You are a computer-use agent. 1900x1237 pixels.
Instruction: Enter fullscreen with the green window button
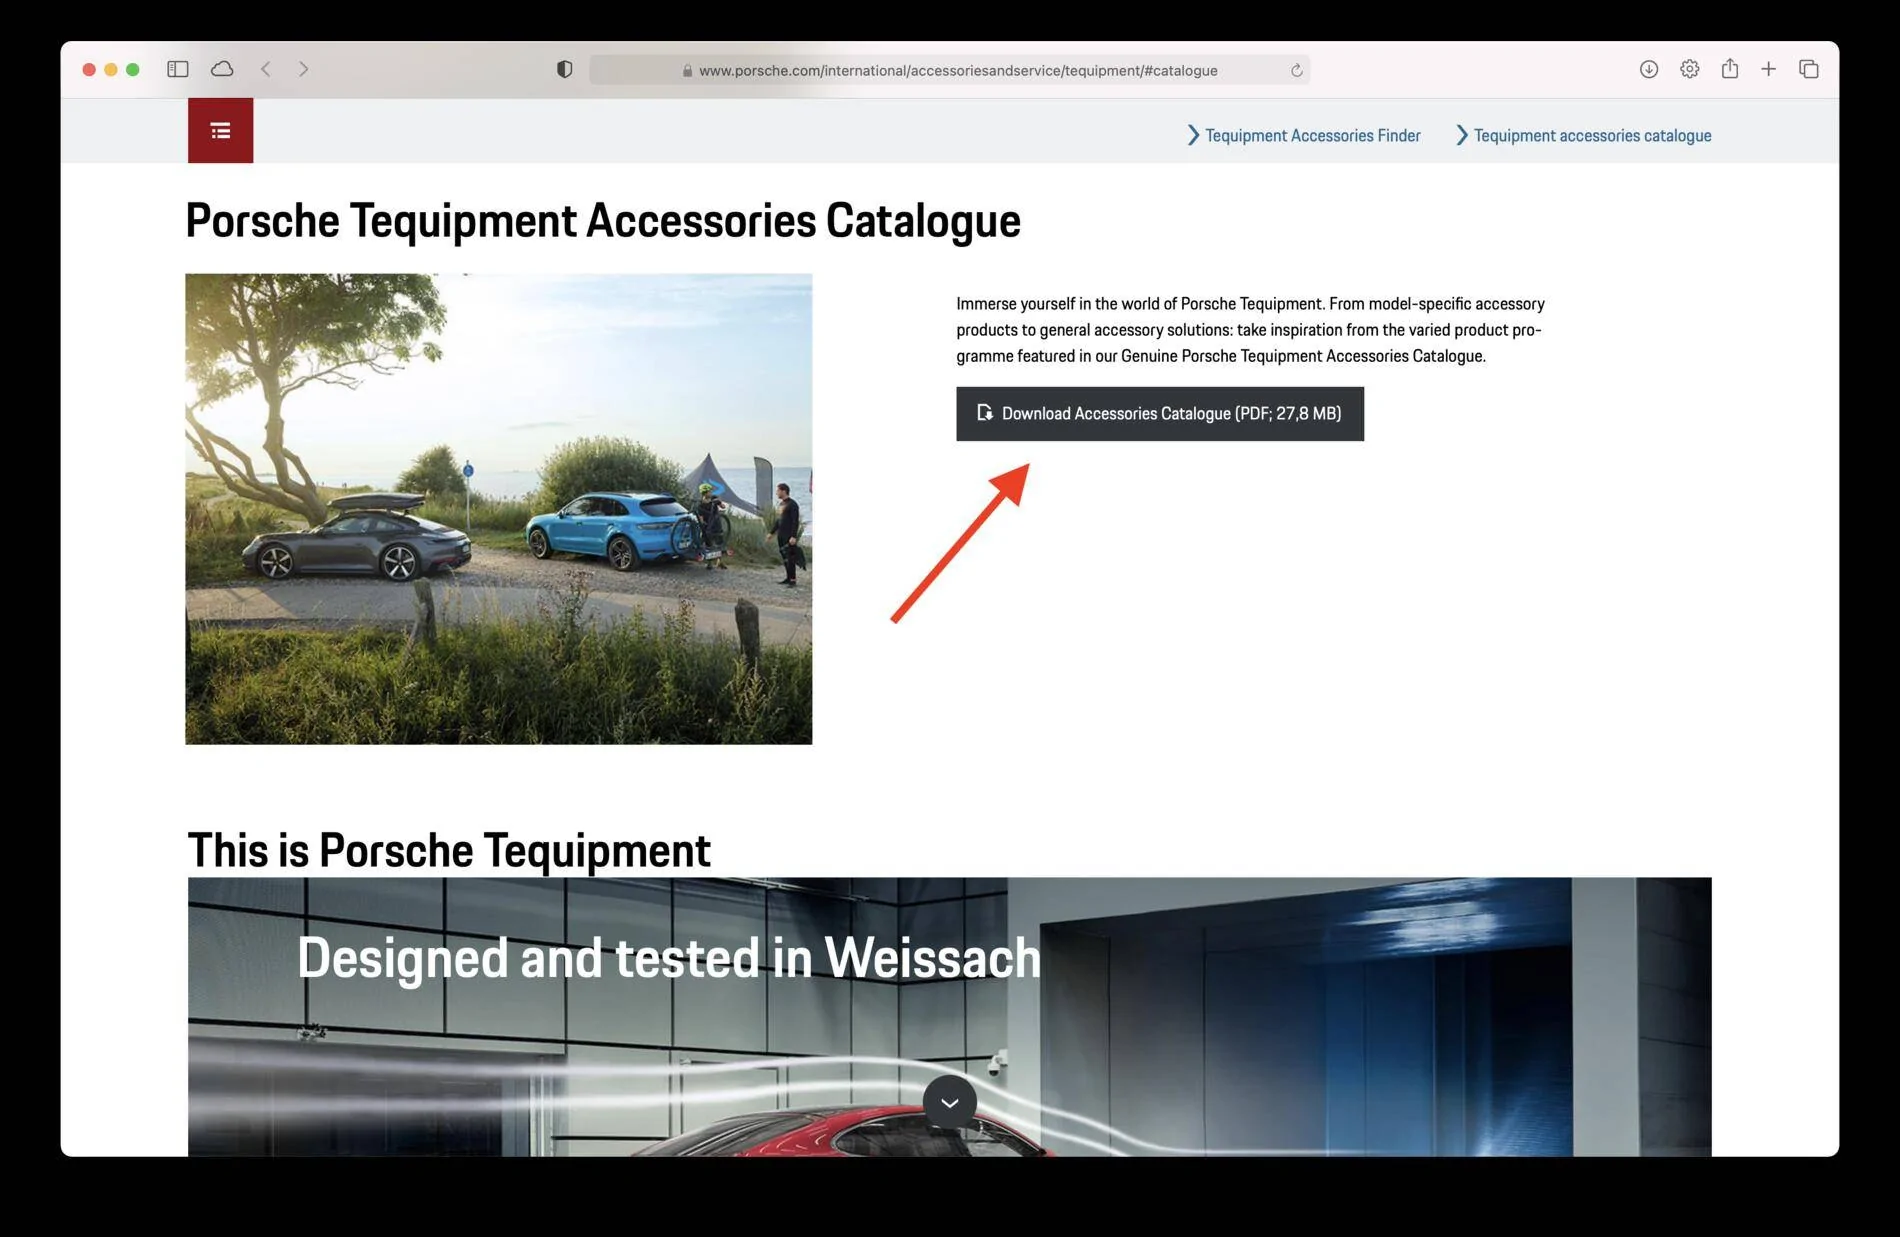click(133, 69)
